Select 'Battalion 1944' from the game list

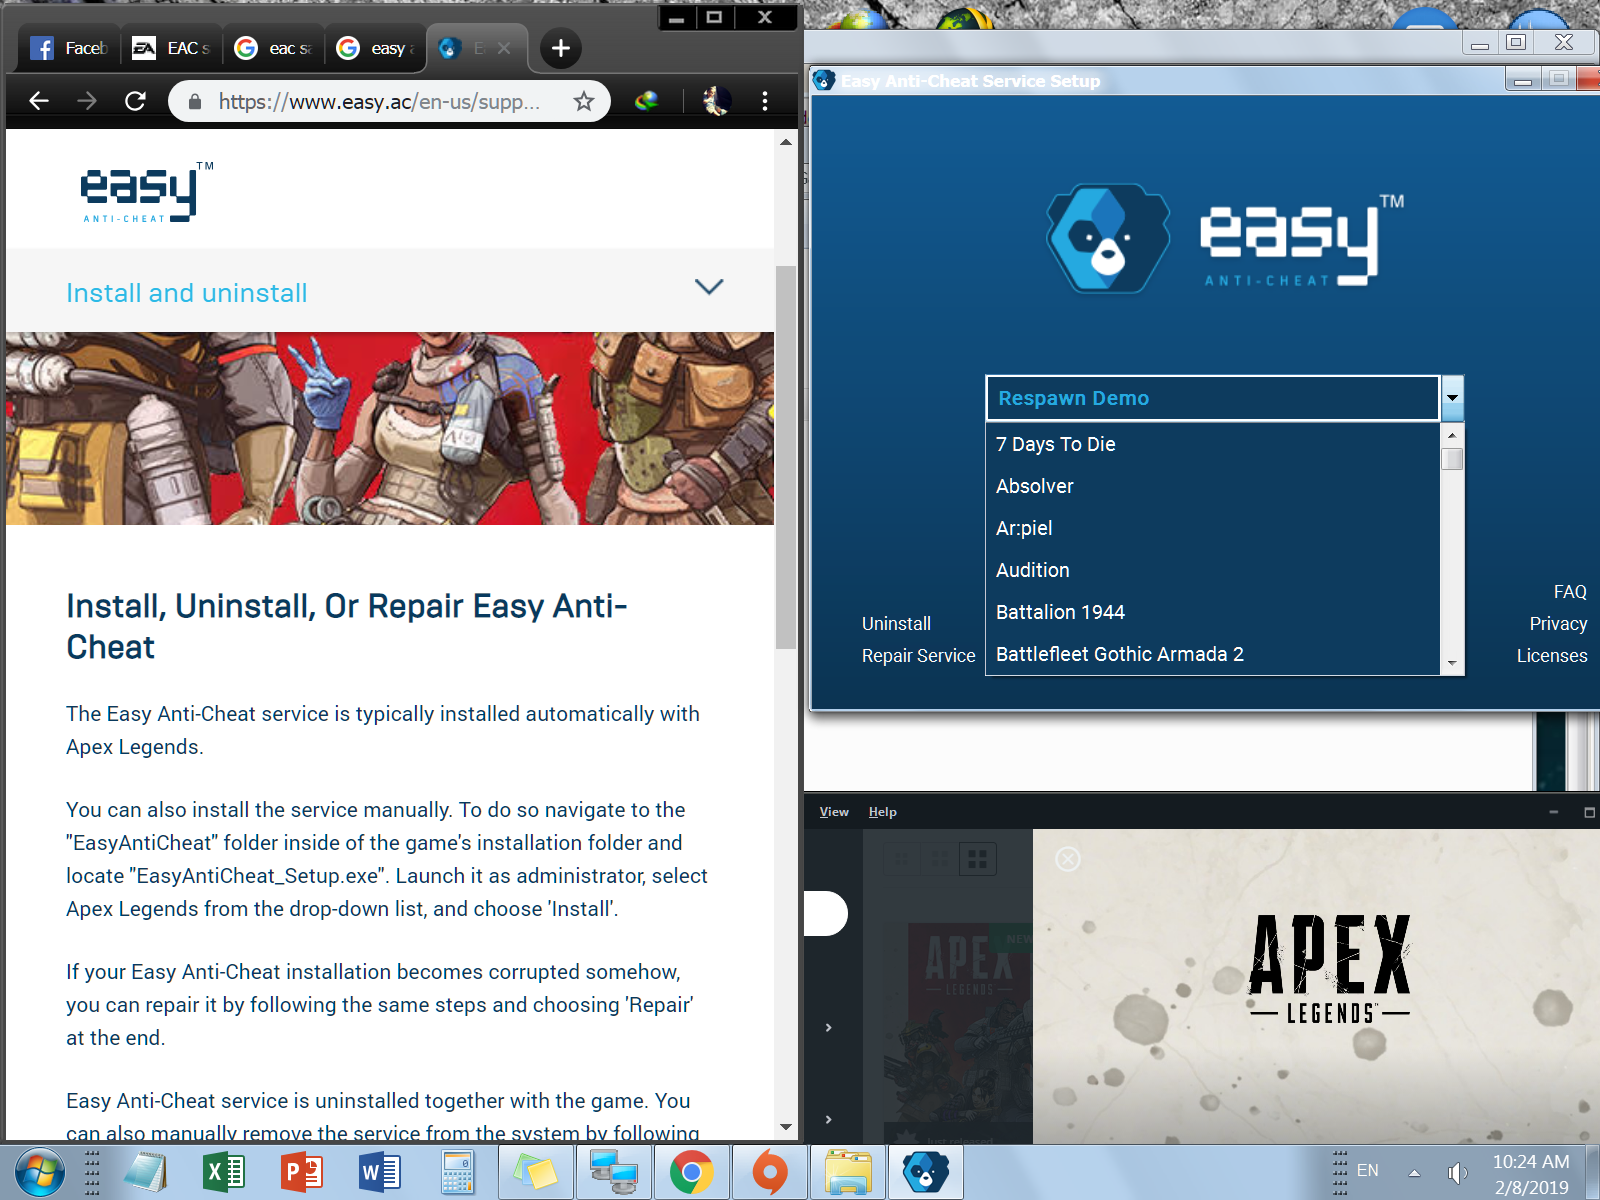tap(1212, 612)
